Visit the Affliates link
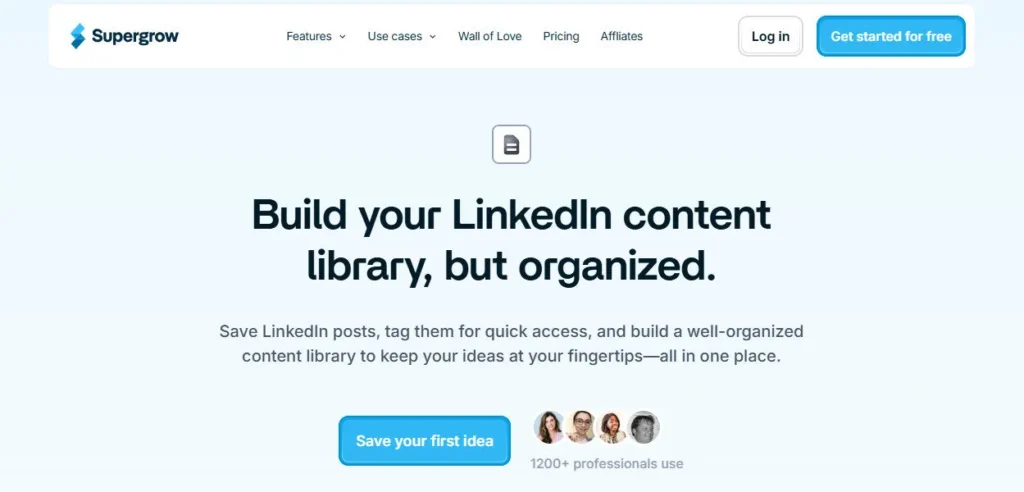 (622, 36)
